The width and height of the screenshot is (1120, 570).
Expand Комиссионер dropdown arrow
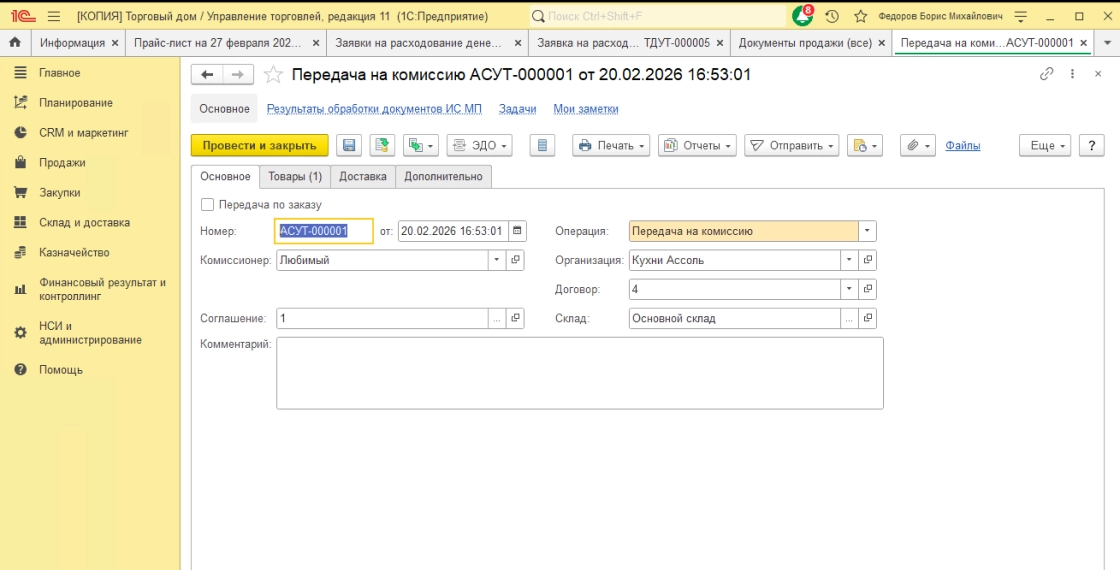point(497,260)
